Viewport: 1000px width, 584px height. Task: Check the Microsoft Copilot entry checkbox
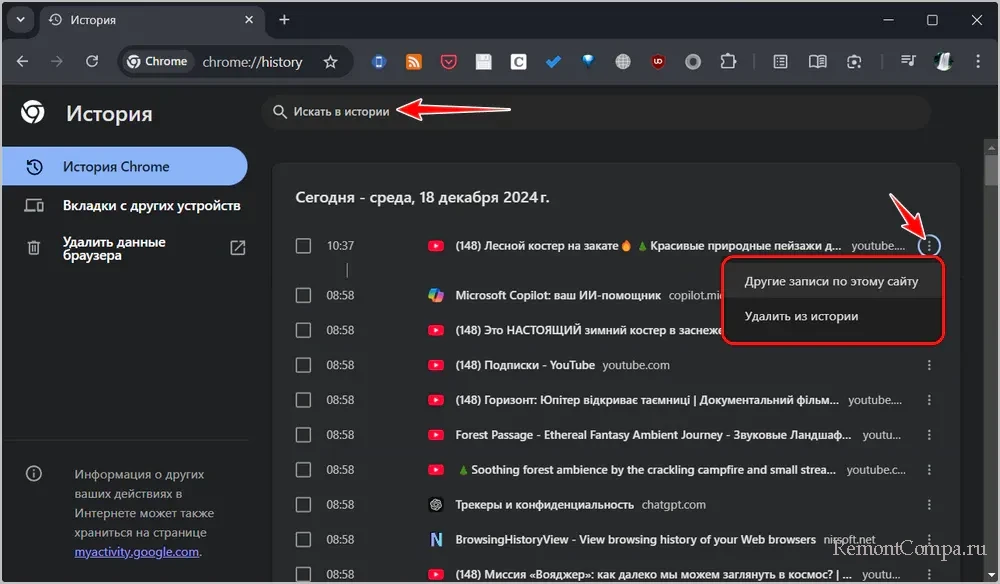(x=303, y=295)
